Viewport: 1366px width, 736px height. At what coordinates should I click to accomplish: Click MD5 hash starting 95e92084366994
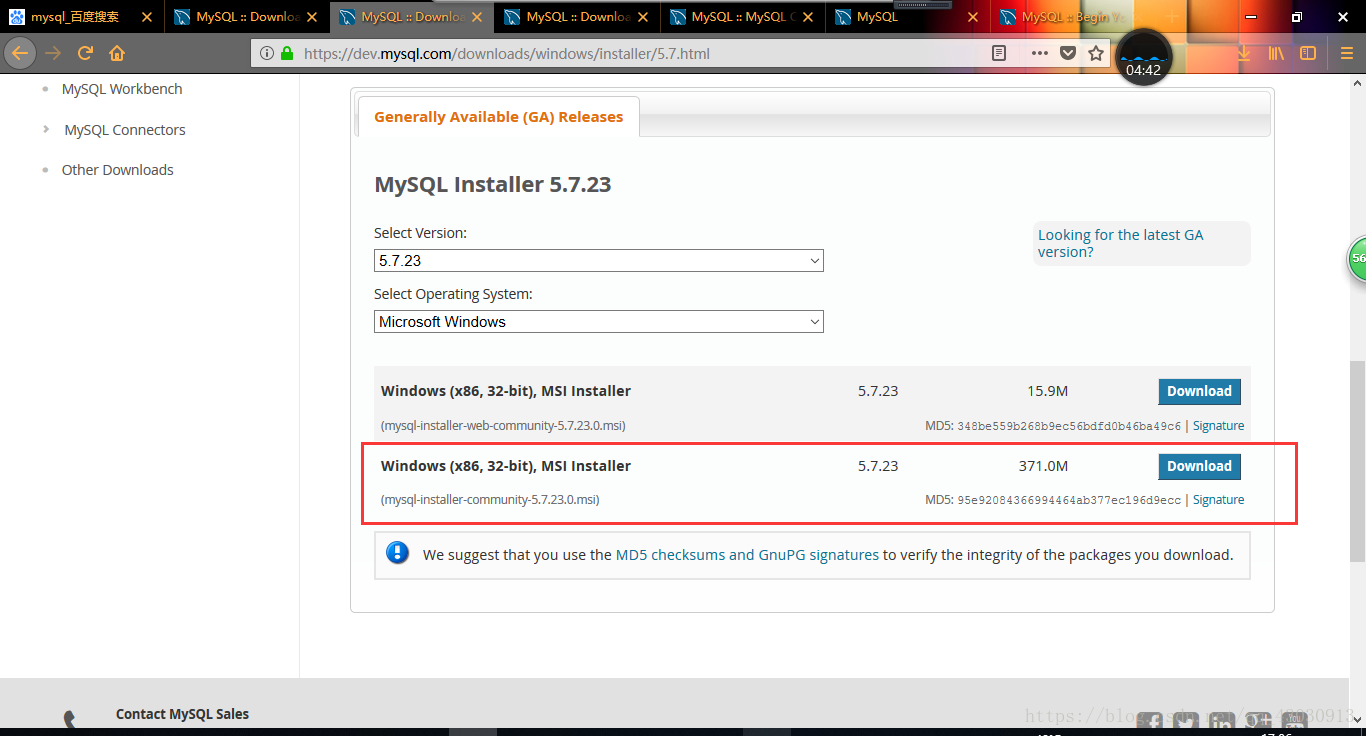[1069, 500]
